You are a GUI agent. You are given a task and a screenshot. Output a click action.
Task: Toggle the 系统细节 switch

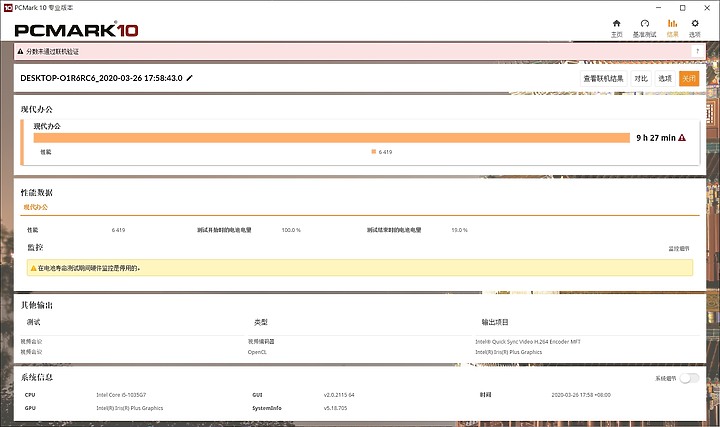click(x=689, y=378)
